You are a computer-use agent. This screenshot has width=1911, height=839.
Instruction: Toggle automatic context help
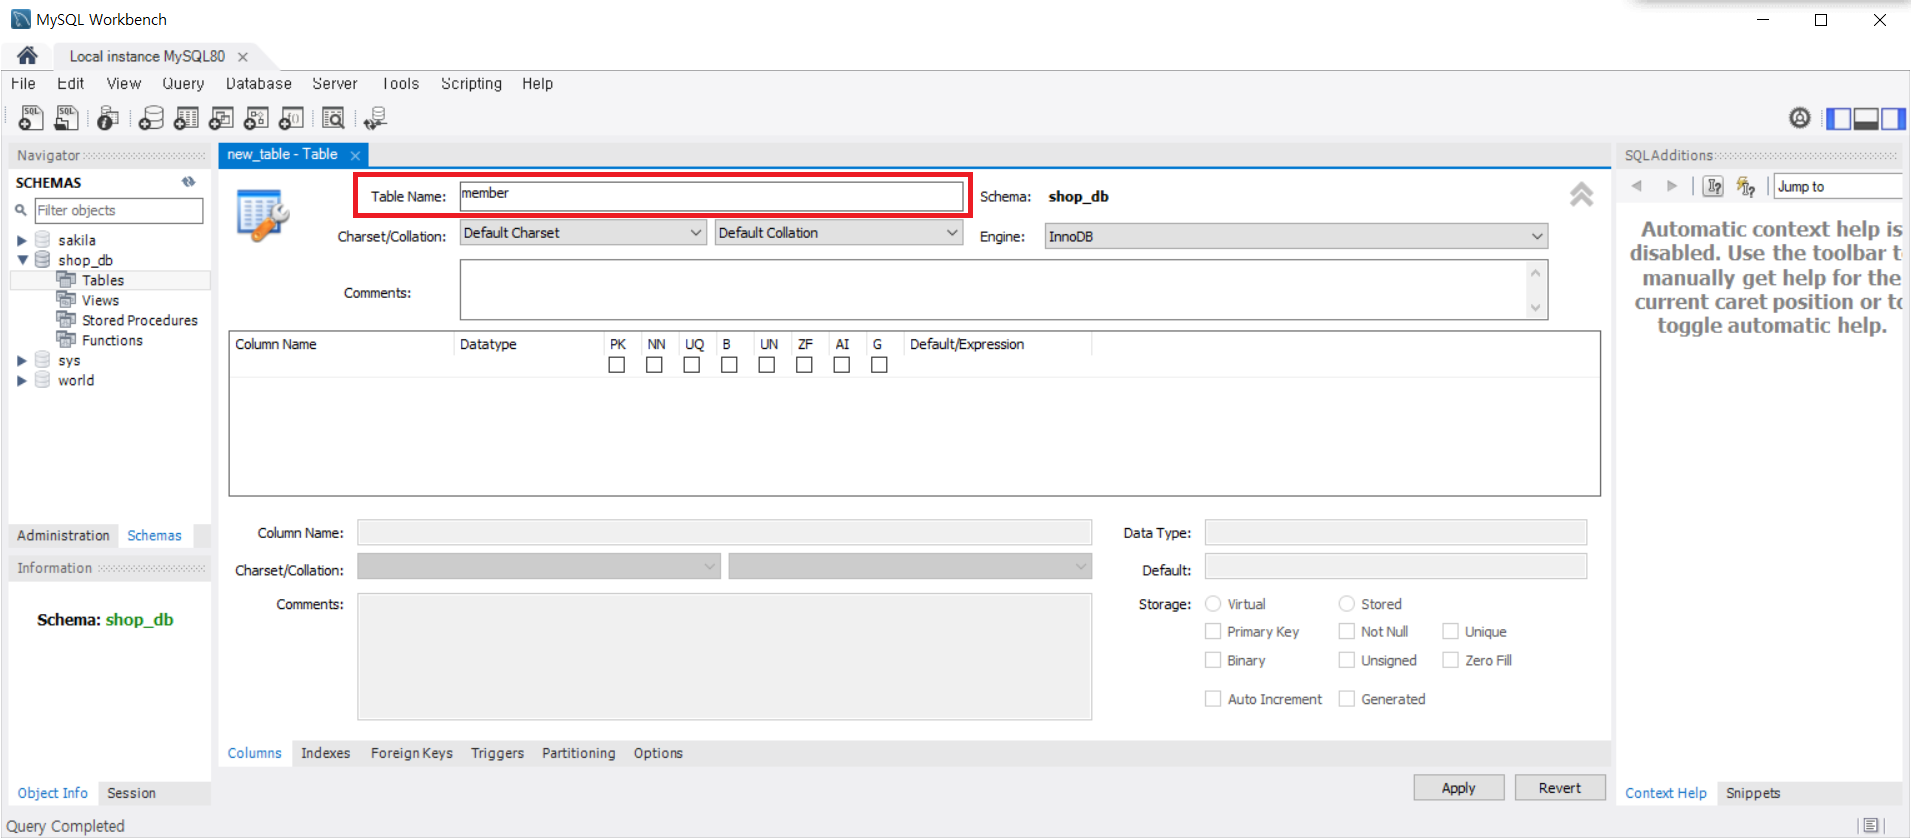click(1746, 186)
